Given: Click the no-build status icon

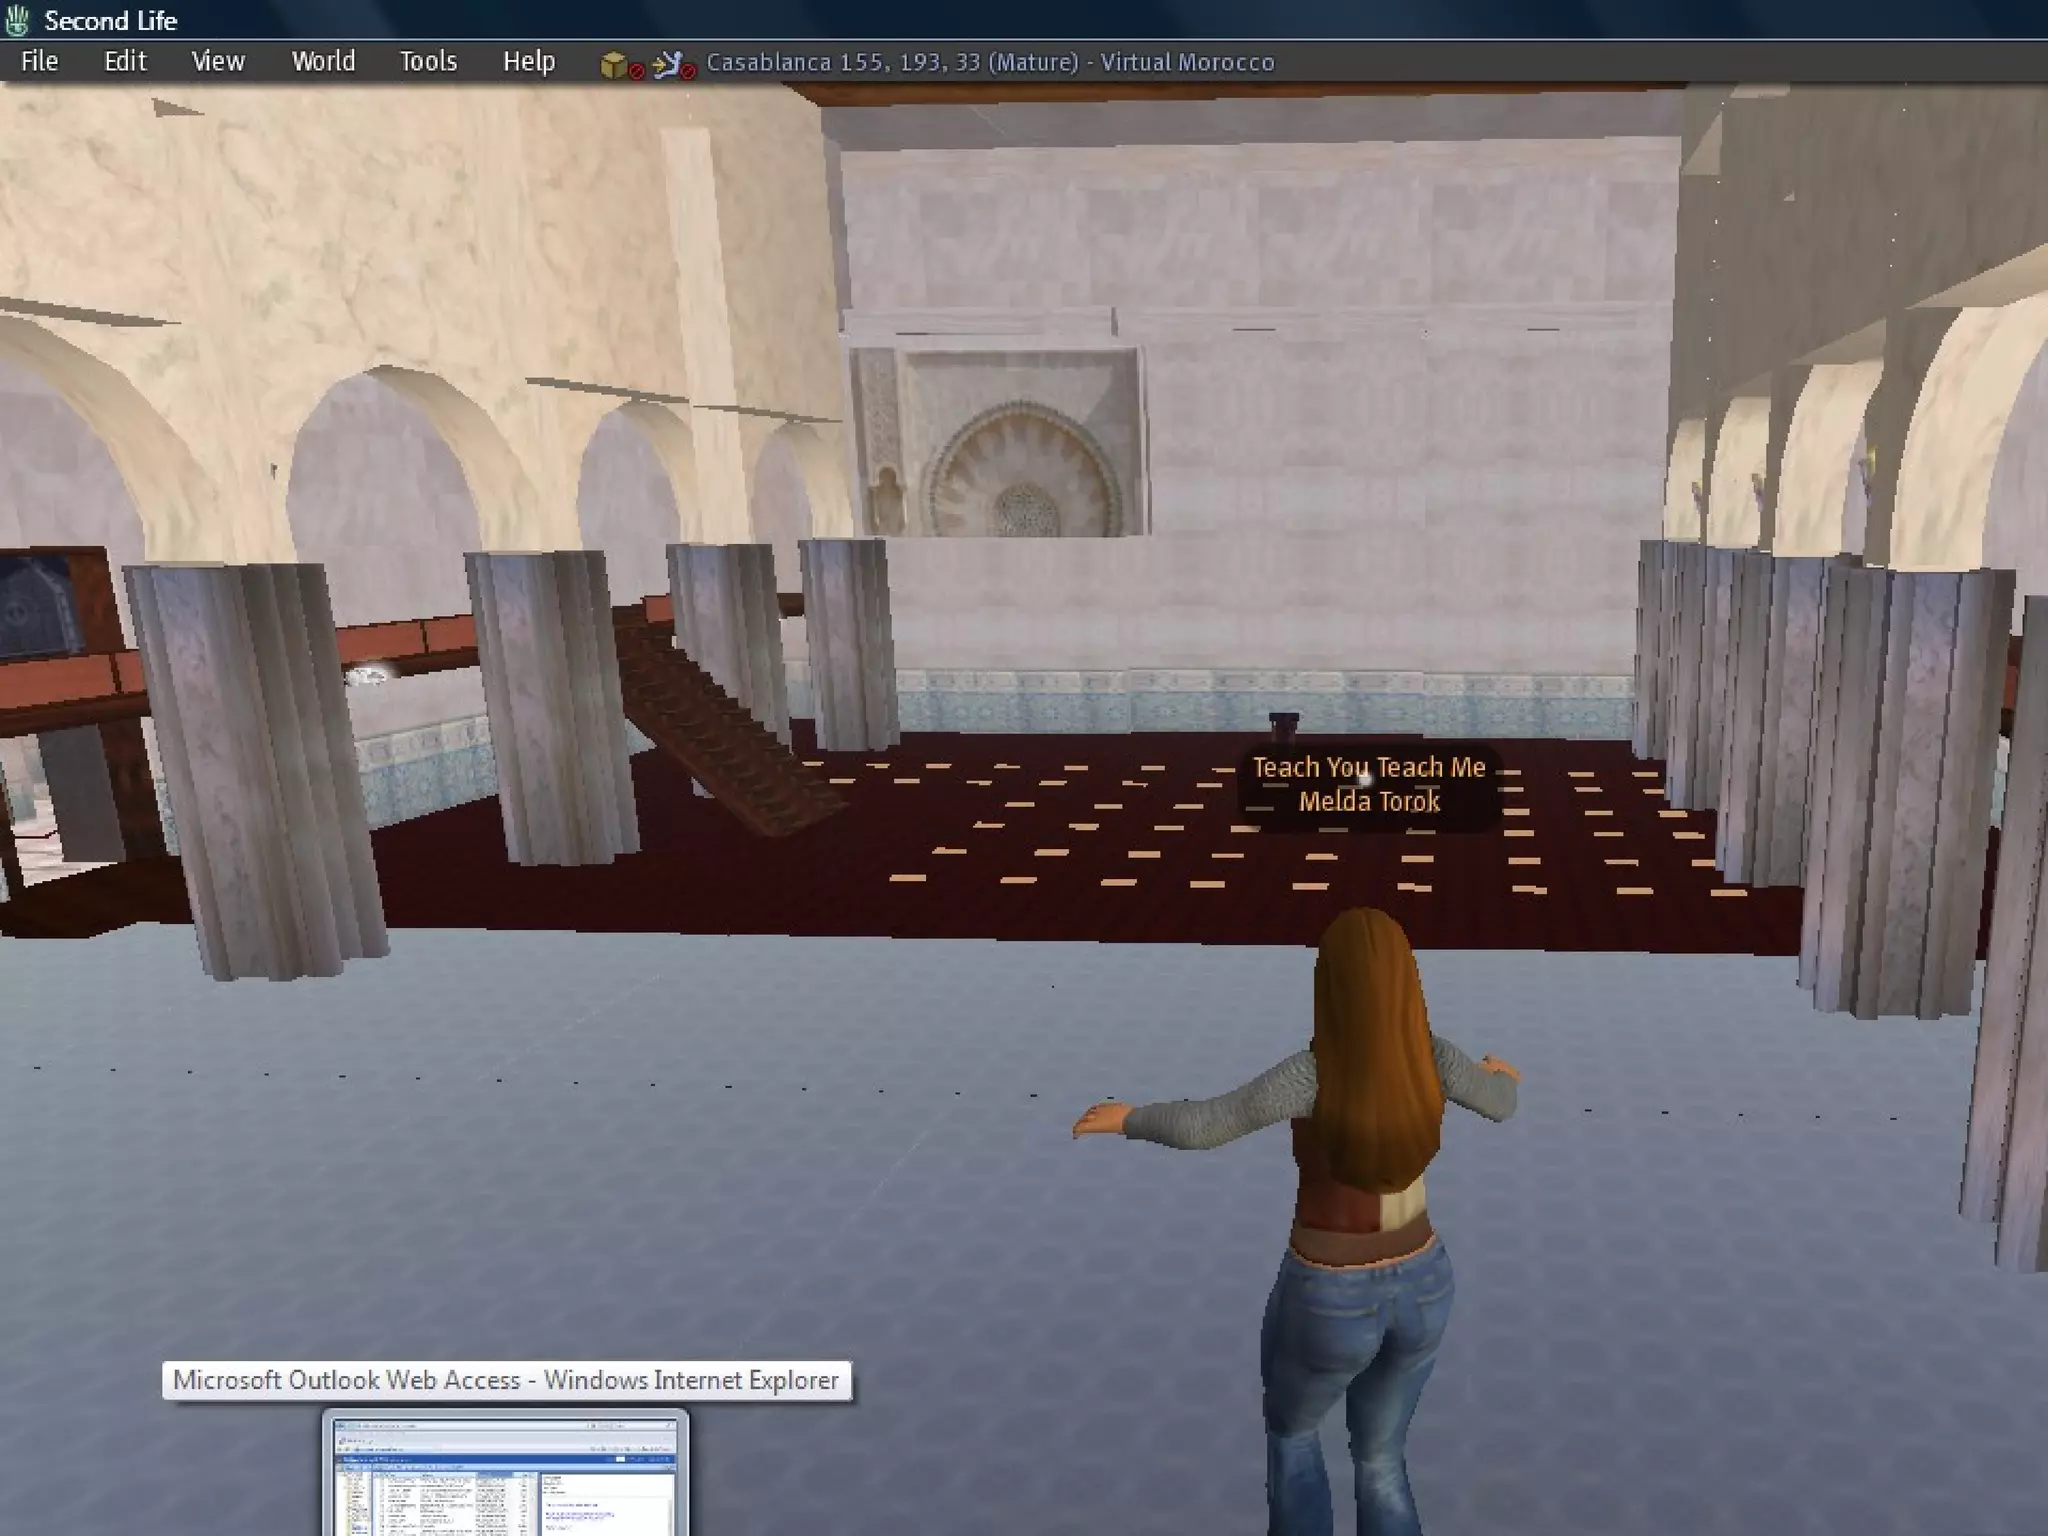Looking at the screenshot, I should click(x=619, y=65).
